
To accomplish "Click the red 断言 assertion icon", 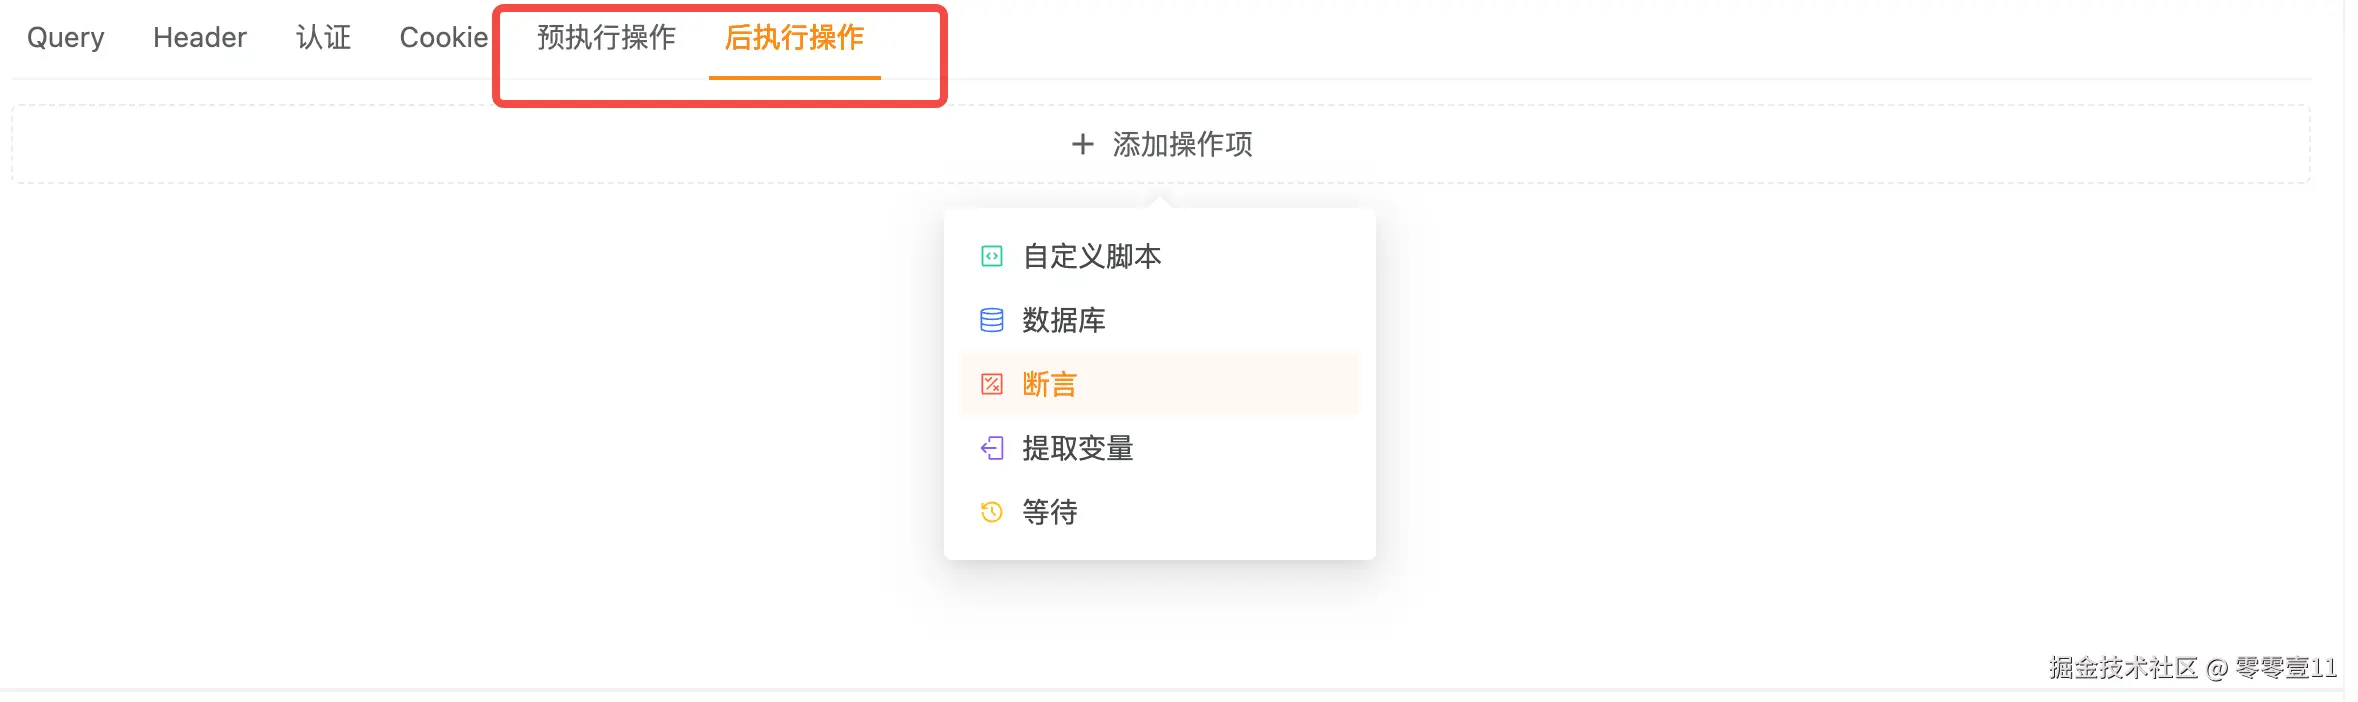I will [991, 384].
